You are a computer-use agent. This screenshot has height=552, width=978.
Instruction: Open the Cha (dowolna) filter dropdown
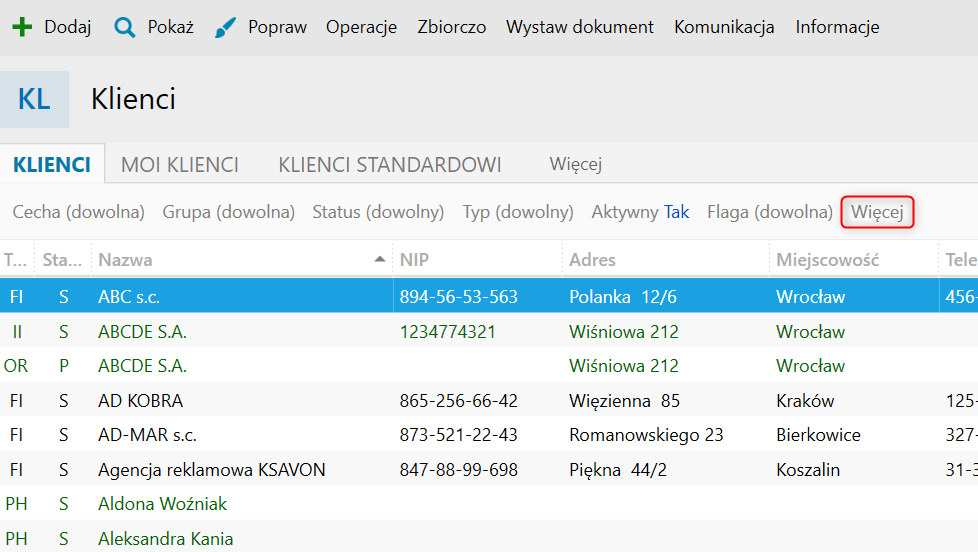(x=78, y=212)
